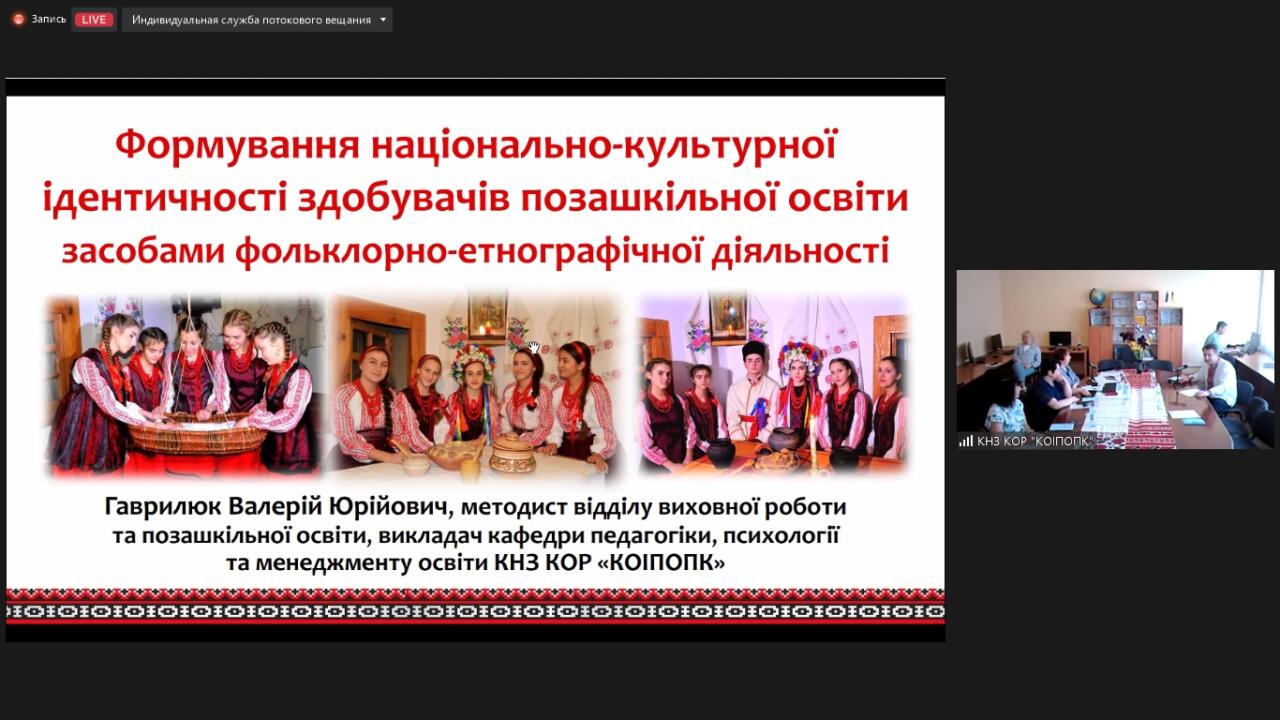Click the КНЗ КОР "КОІПОПК" participant name label

tap(1035, 441)
